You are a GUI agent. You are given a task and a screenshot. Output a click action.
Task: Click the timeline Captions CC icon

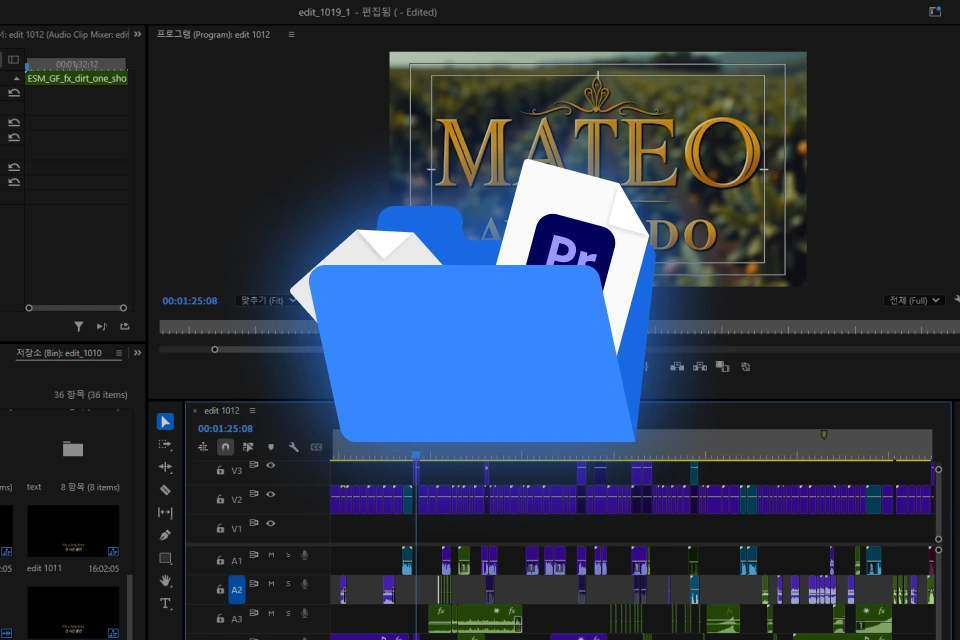[316, 447]
